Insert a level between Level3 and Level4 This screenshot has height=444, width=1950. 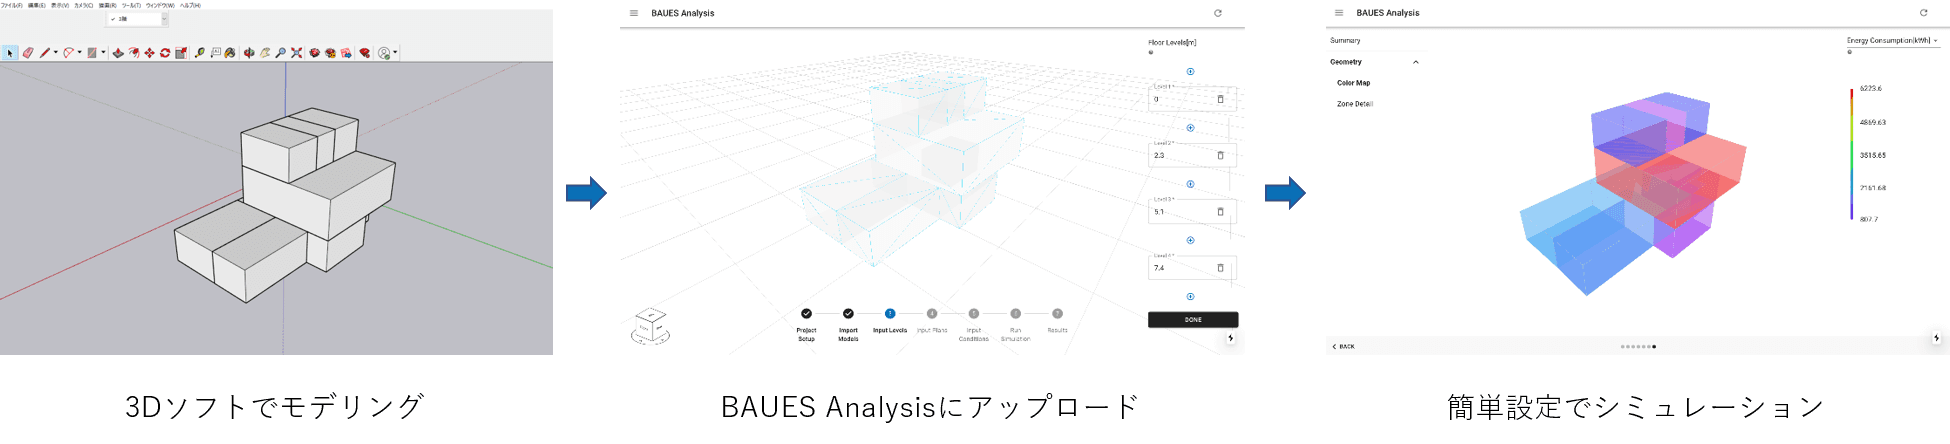click(1190, 240)
